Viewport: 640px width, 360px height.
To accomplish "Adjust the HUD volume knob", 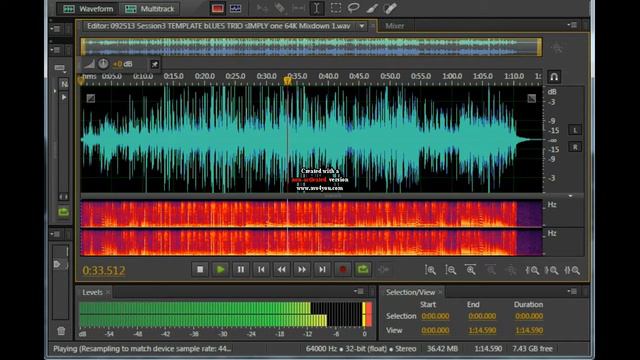I will pyautogui.click(x=103, y=64).
